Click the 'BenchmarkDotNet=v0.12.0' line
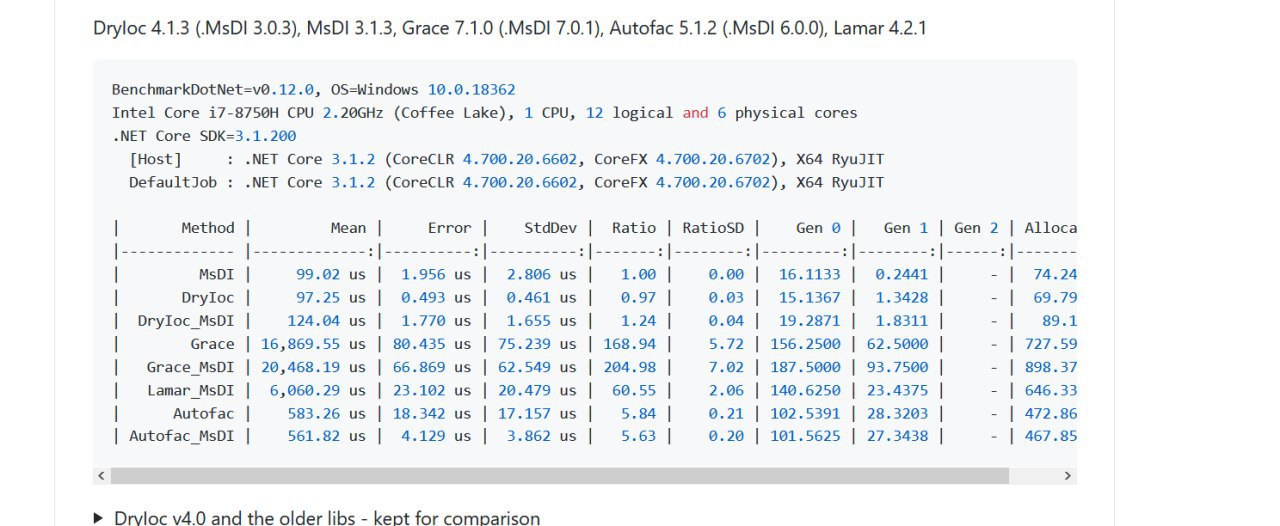Viewport: 1280px width, 526px height. [314, 90]
